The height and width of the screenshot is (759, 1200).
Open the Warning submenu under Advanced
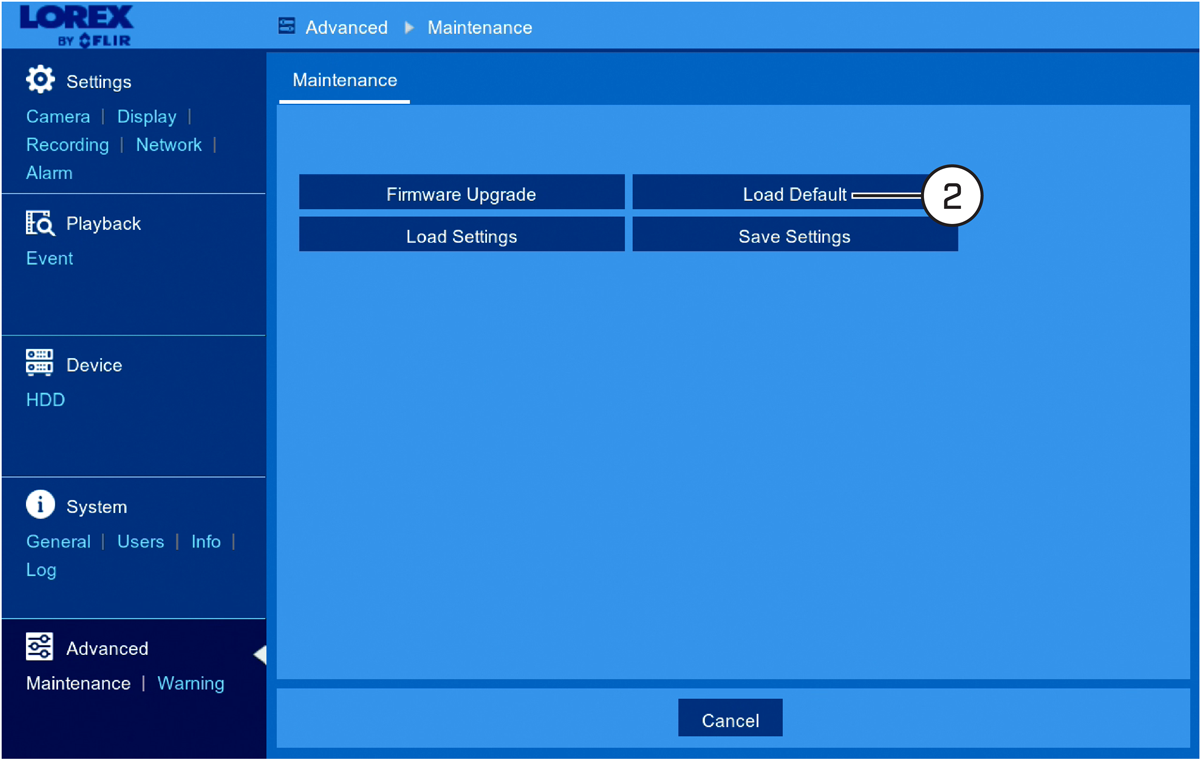click(191, 683)
